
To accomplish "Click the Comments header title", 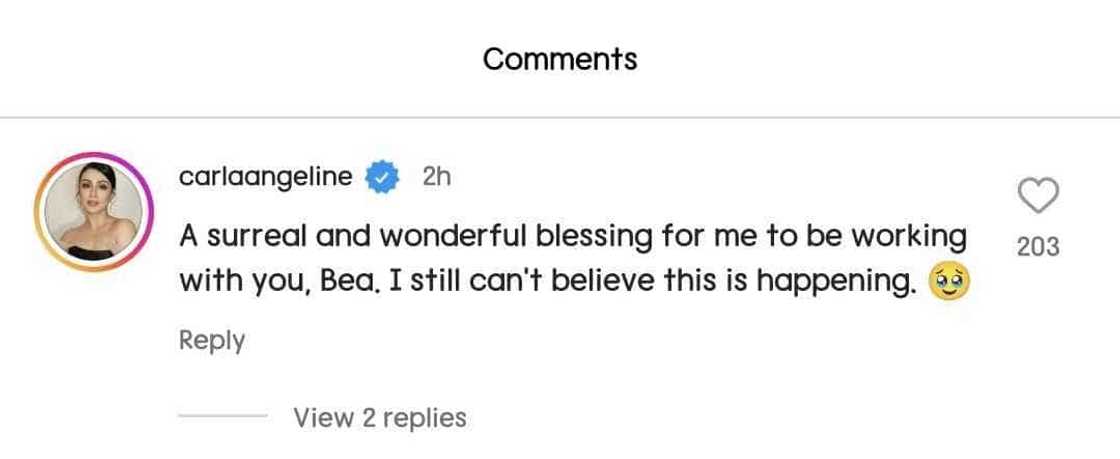I will click(560, 59).
